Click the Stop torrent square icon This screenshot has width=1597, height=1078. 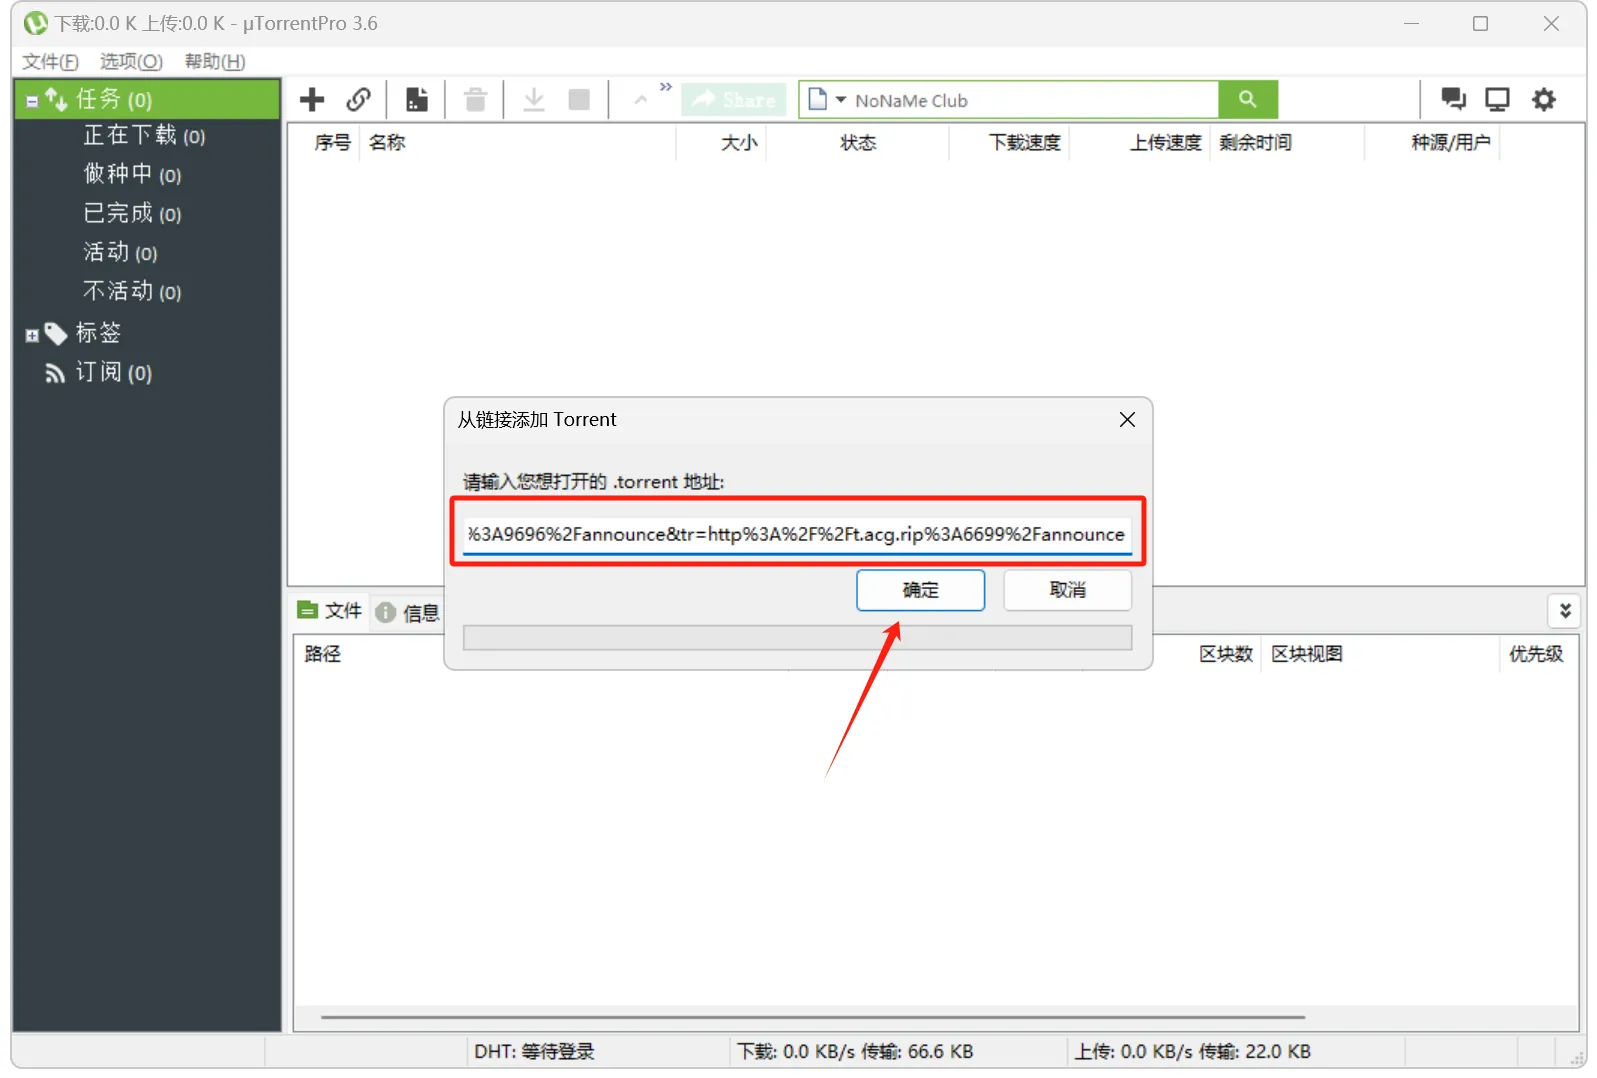tap(579, 100)
